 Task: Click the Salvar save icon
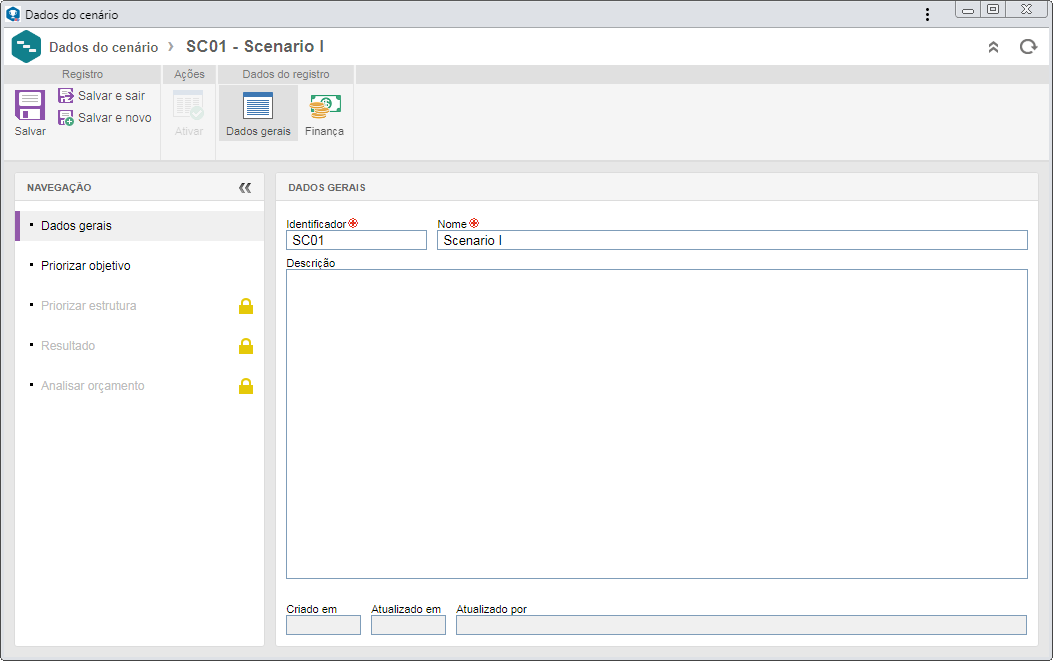click(x=30, y=105)
